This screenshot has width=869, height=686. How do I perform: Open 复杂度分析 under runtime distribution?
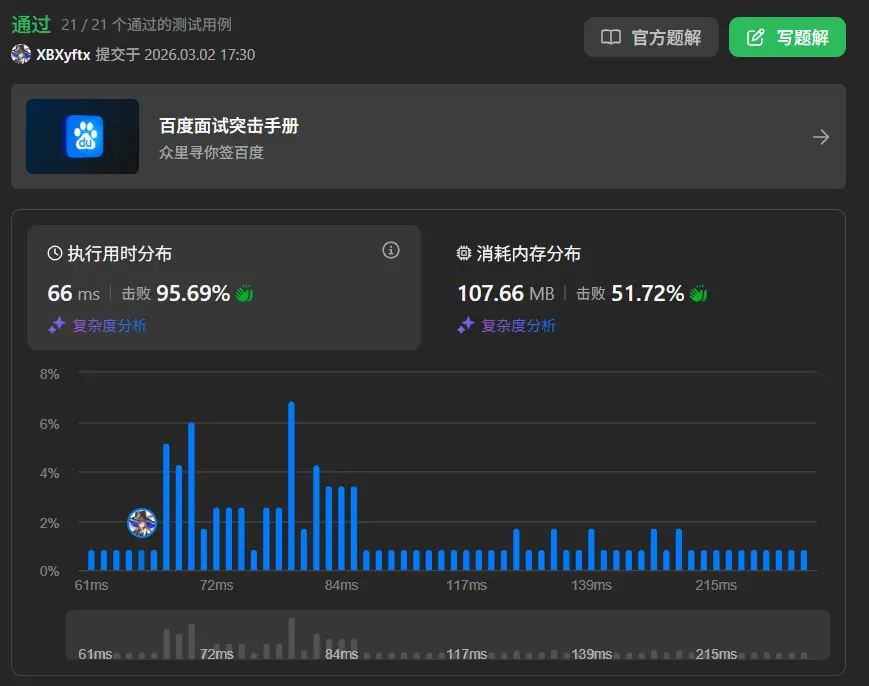[x=109, y=325]
